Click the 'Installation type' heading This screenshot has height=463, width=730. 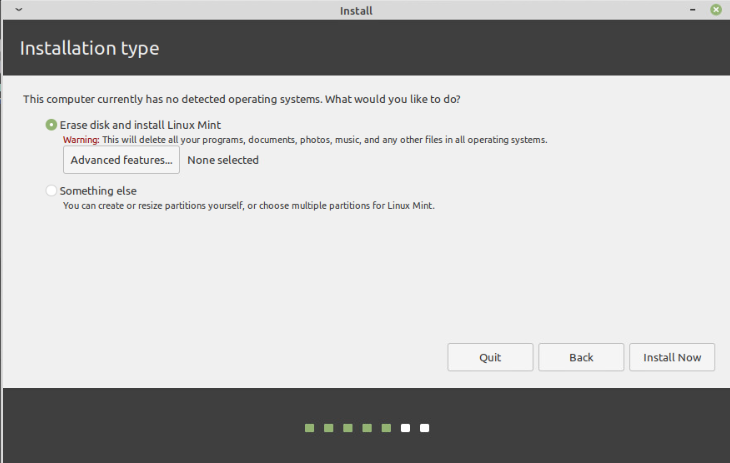(x=89, y=48)
